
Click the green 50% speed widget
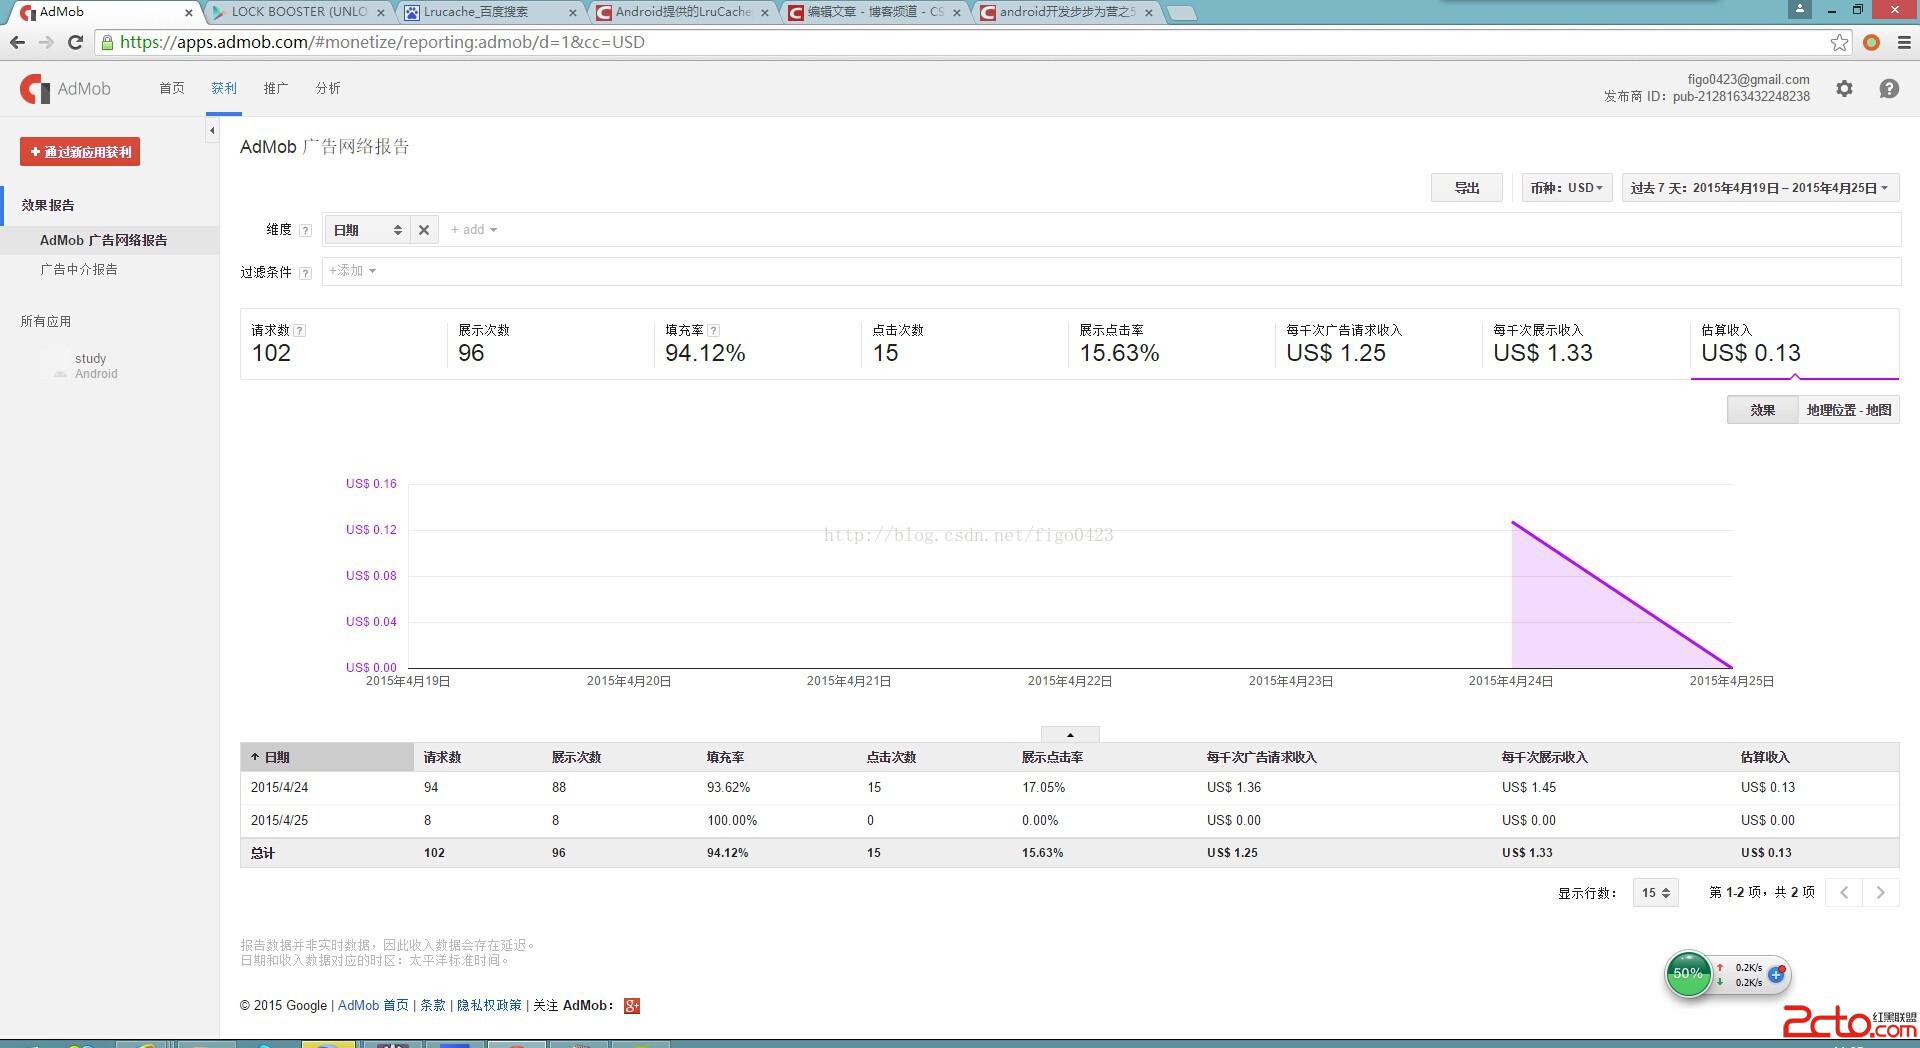(1688, 974)
